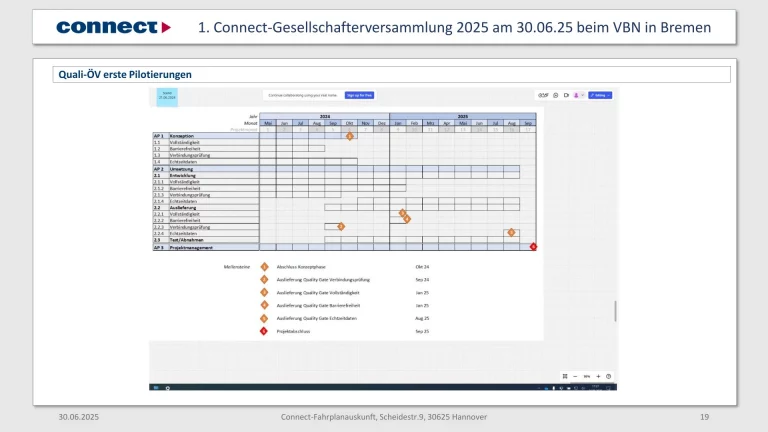Click the red legend diamond beside Projektabschluss
The height and width of the screenshot is (432, 768).
click(264, 331)
